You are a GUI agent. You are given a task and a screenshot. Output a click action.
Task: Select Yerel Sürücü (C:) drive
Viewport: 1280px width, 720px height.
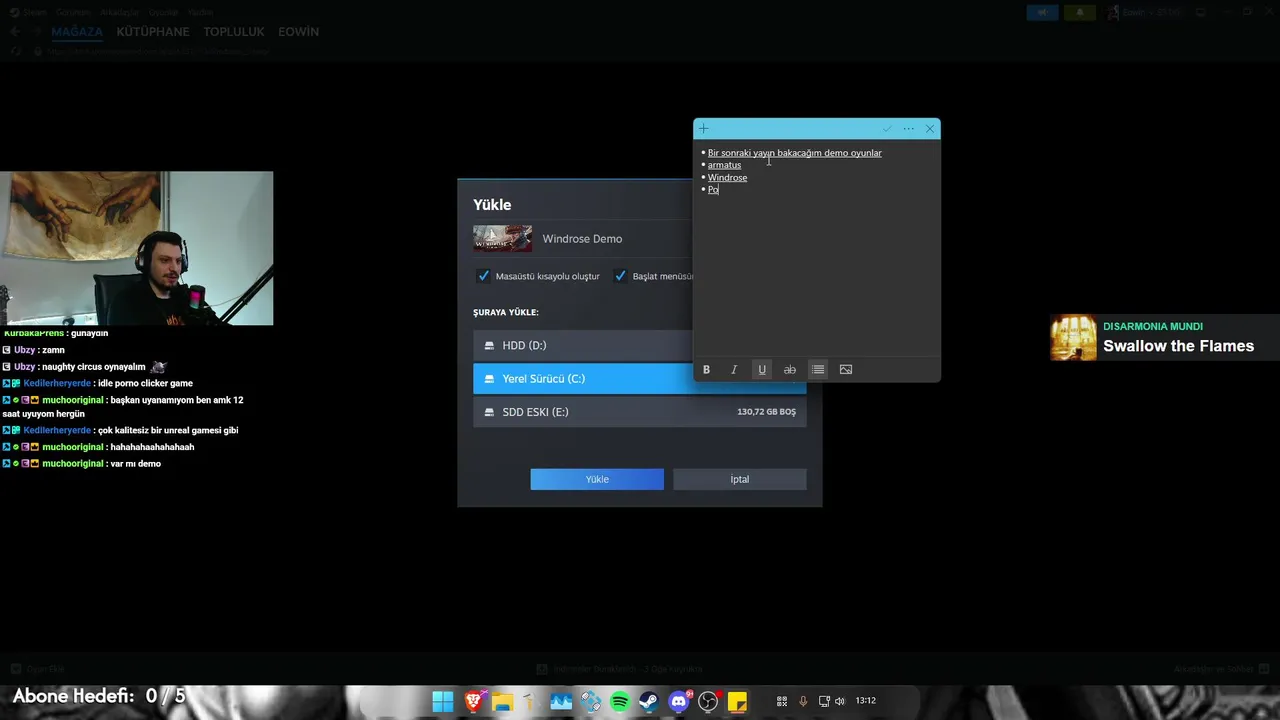[639, 379]
